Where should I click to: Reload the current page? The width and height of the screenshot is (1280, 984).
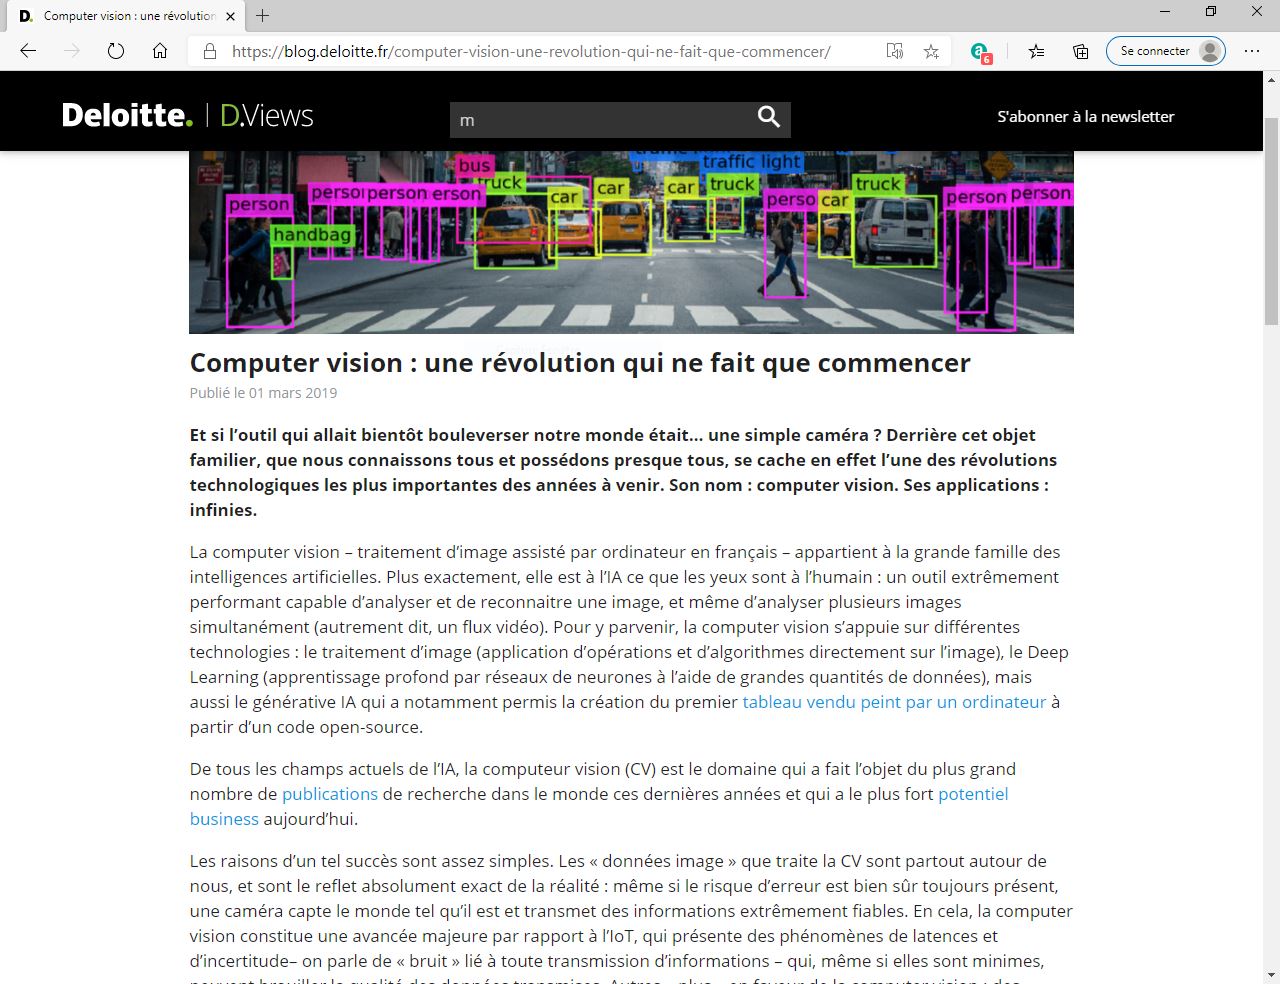coord(116,51)
